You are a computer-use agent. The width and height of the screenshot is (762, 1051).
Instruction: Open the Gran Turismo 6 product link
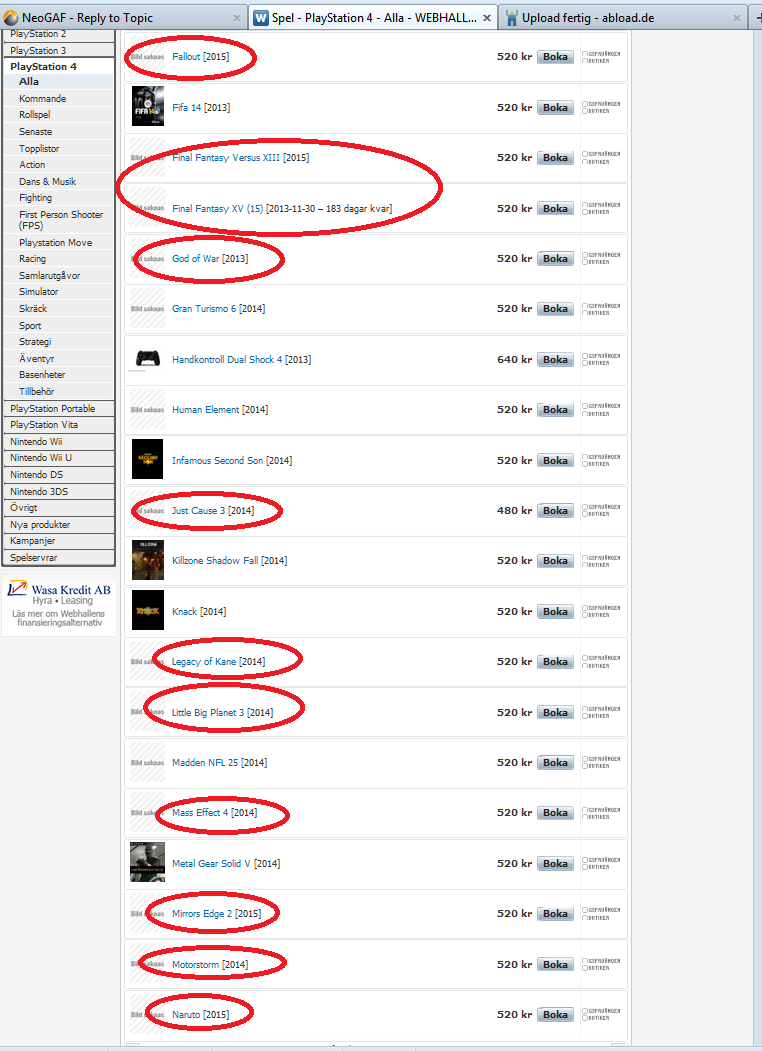204,308
